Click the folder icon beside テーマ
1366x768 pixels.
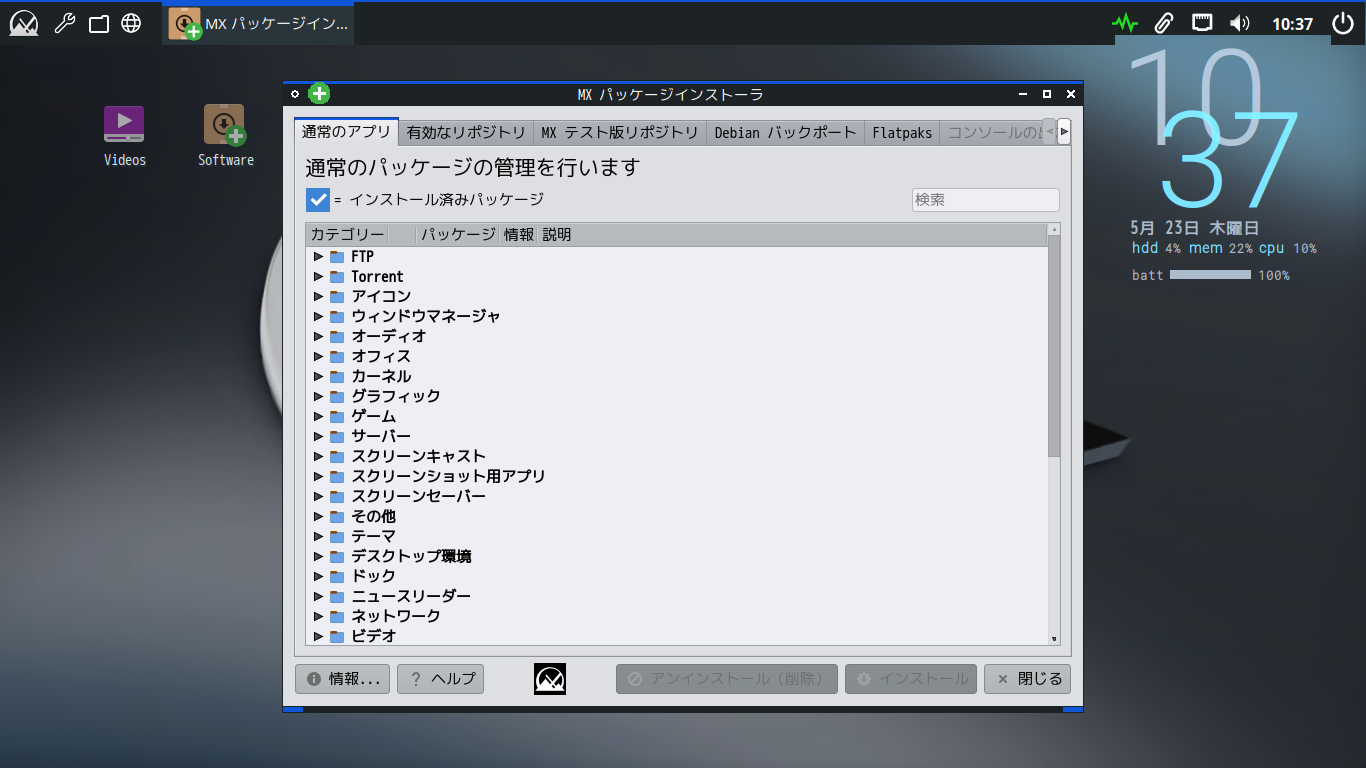[x=337, y=536]
